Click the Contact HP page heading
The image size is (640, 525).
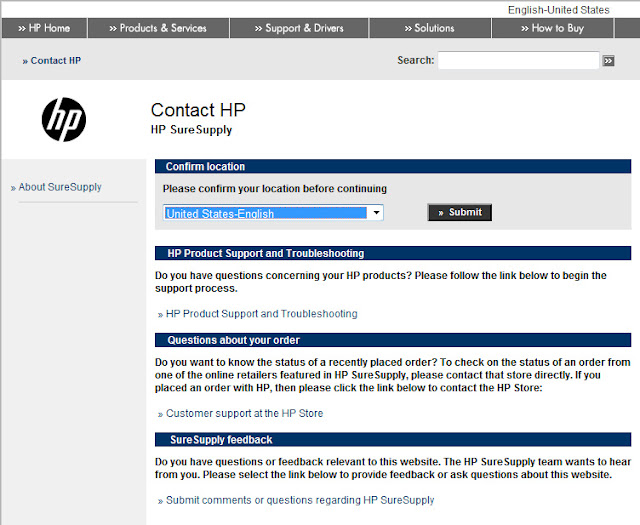(198, 110)
